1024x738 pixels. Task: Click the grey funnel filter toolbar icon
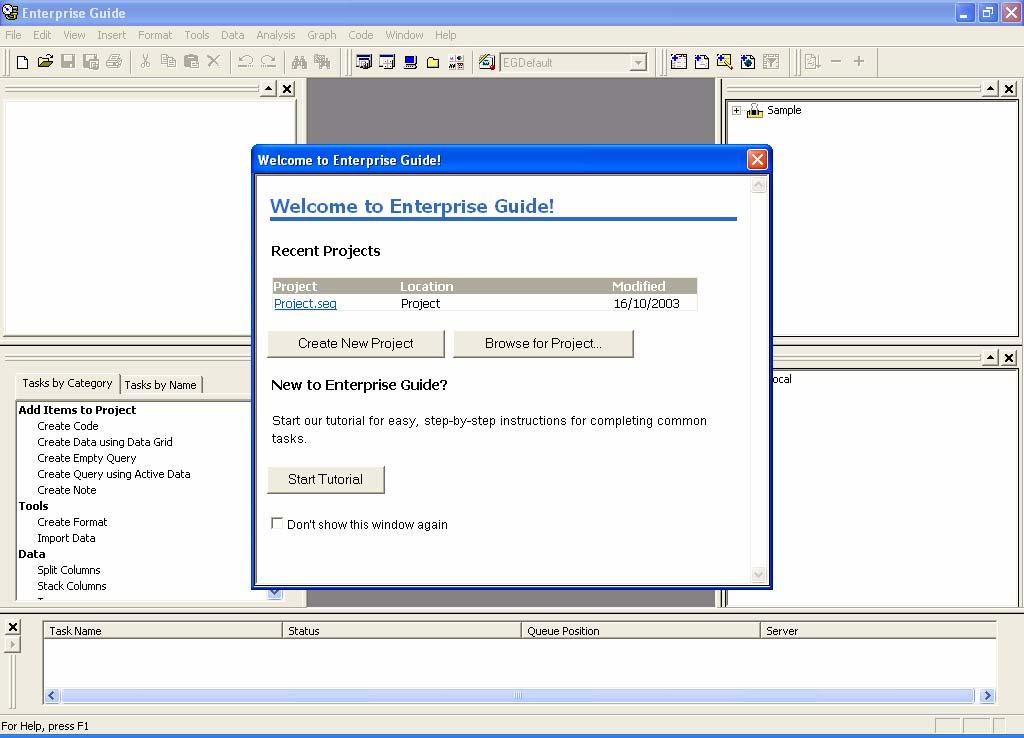(771, 62)
